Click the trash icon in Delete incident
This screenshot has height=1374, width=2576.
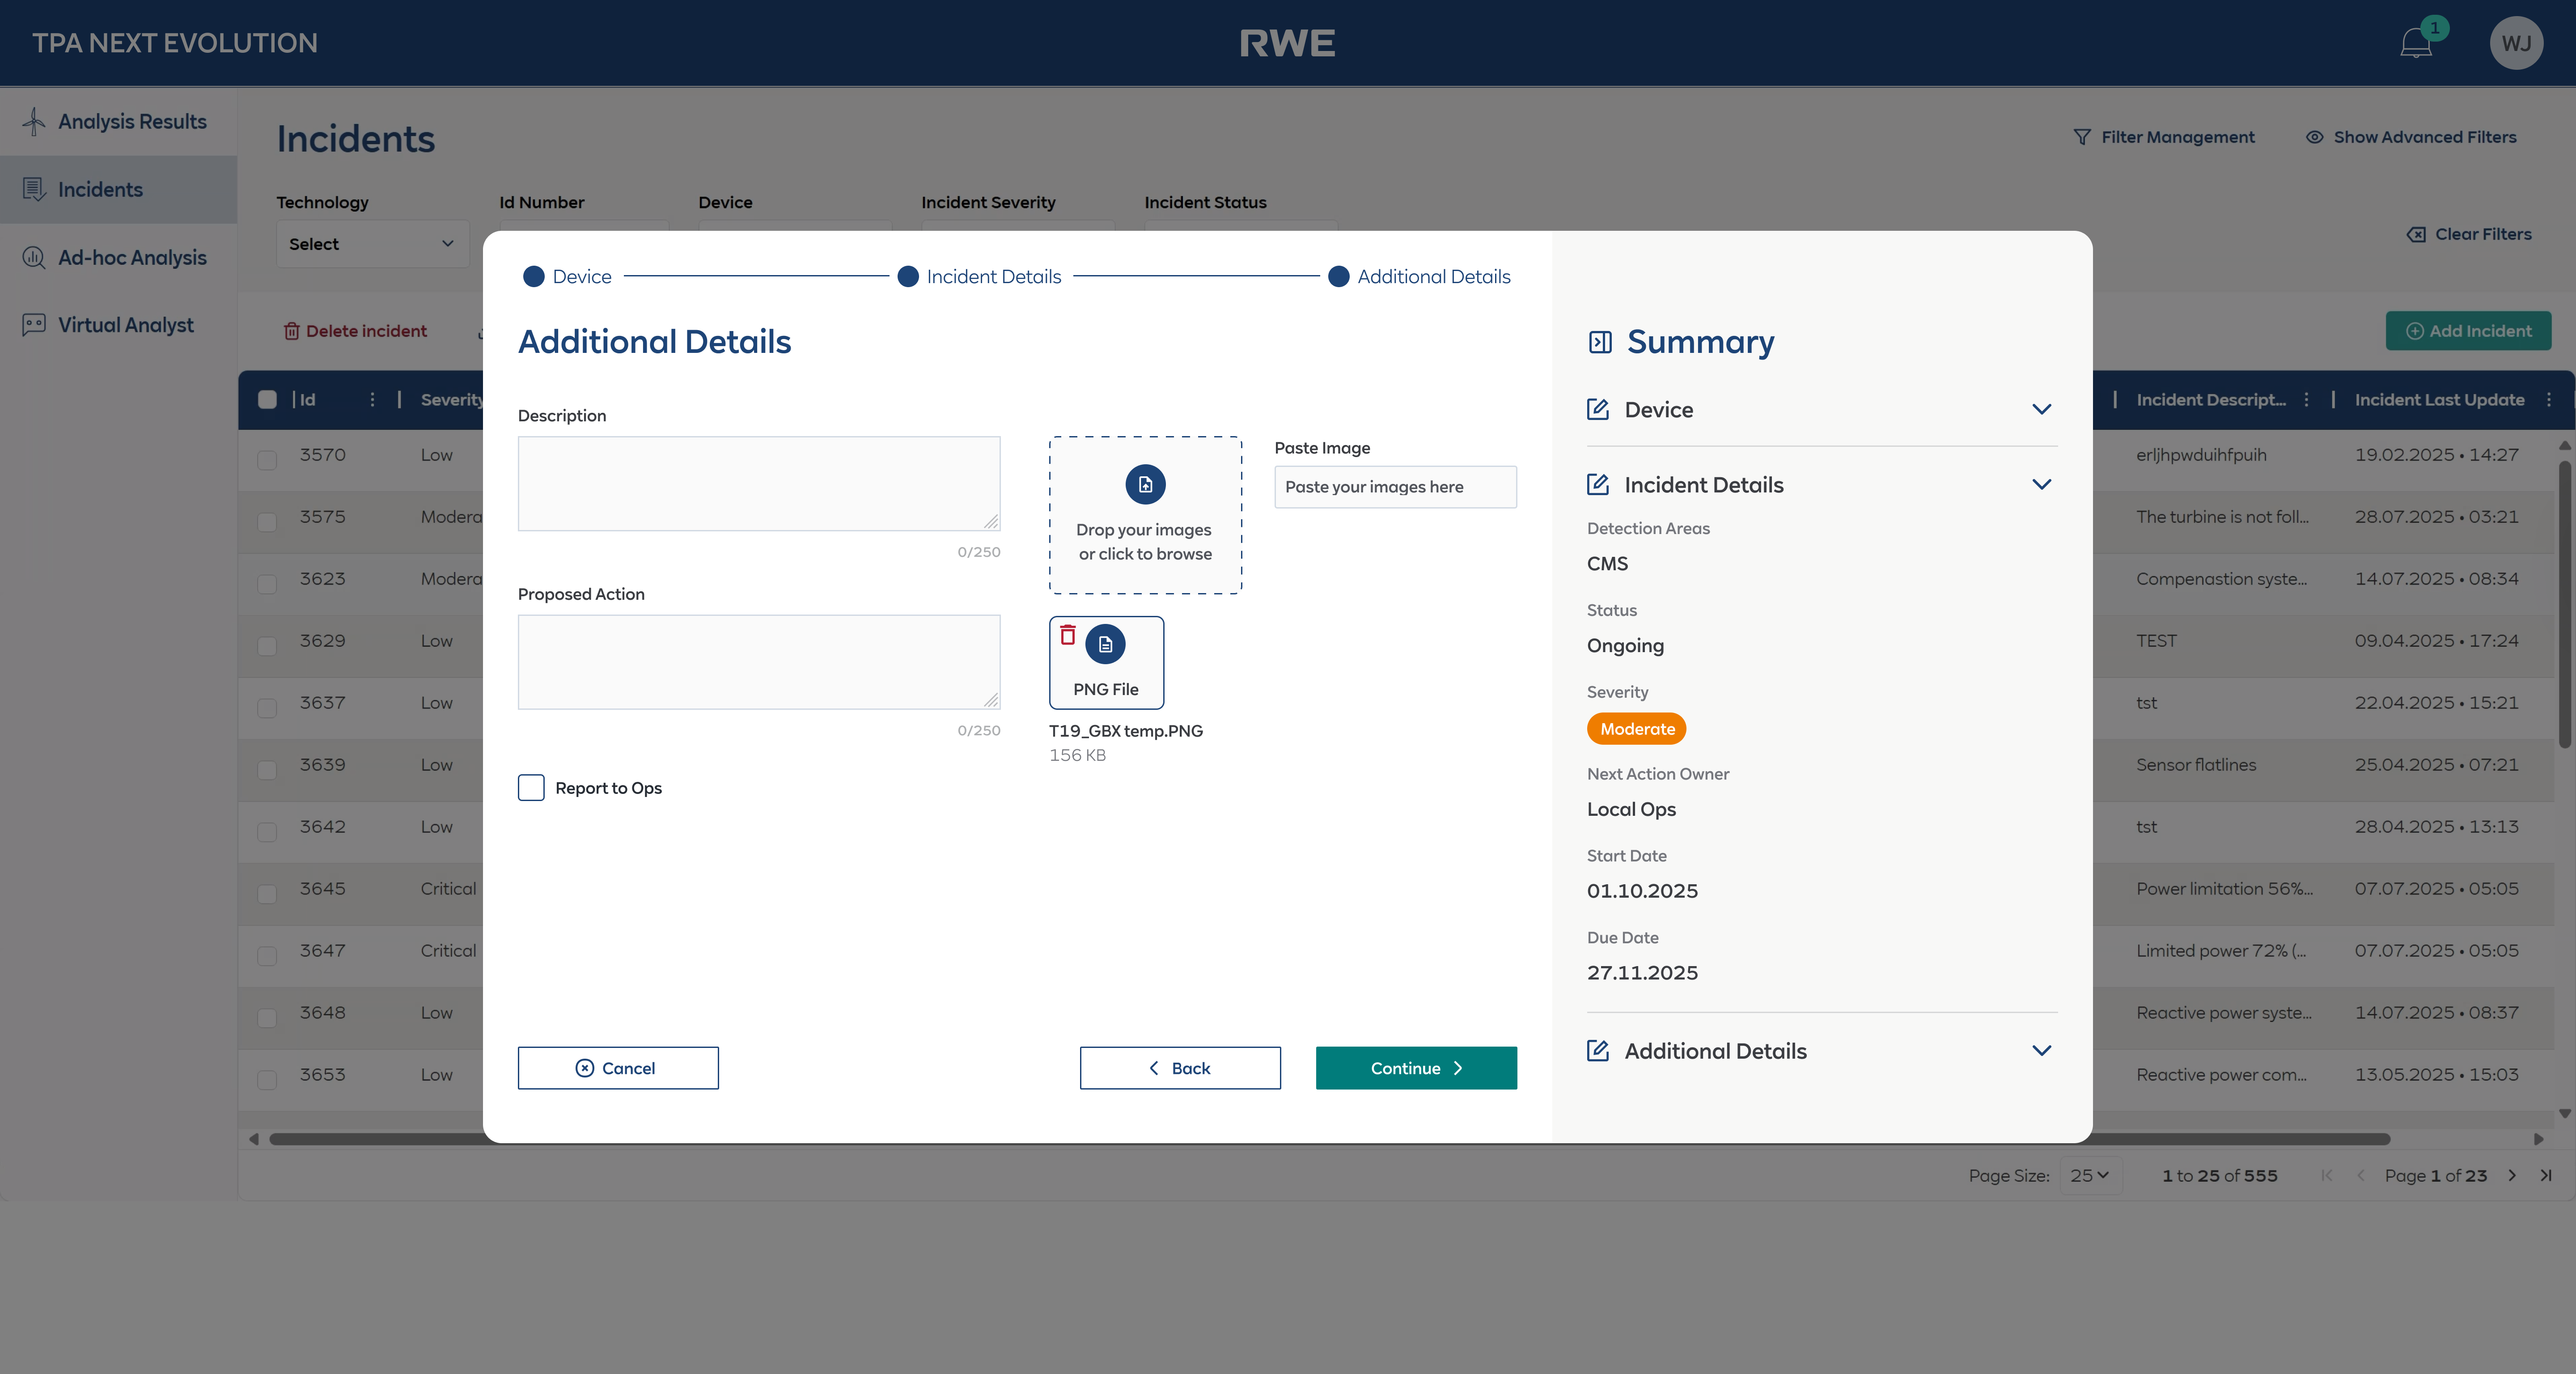(x=291, y=331)
